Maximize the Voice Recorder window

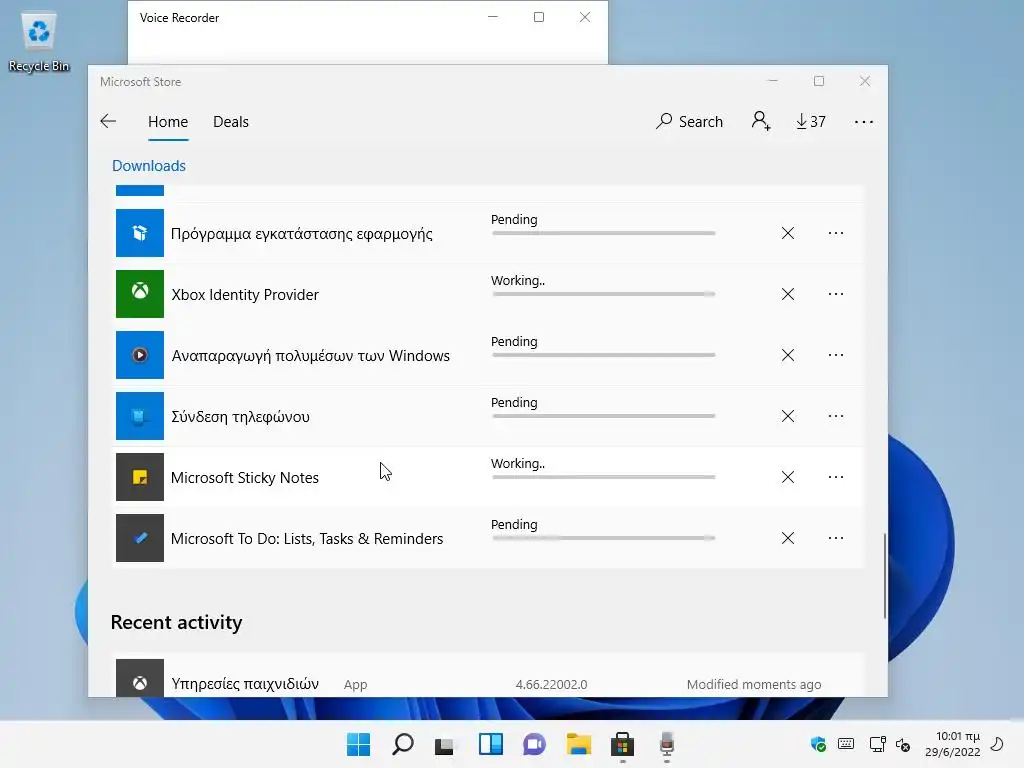539,18
